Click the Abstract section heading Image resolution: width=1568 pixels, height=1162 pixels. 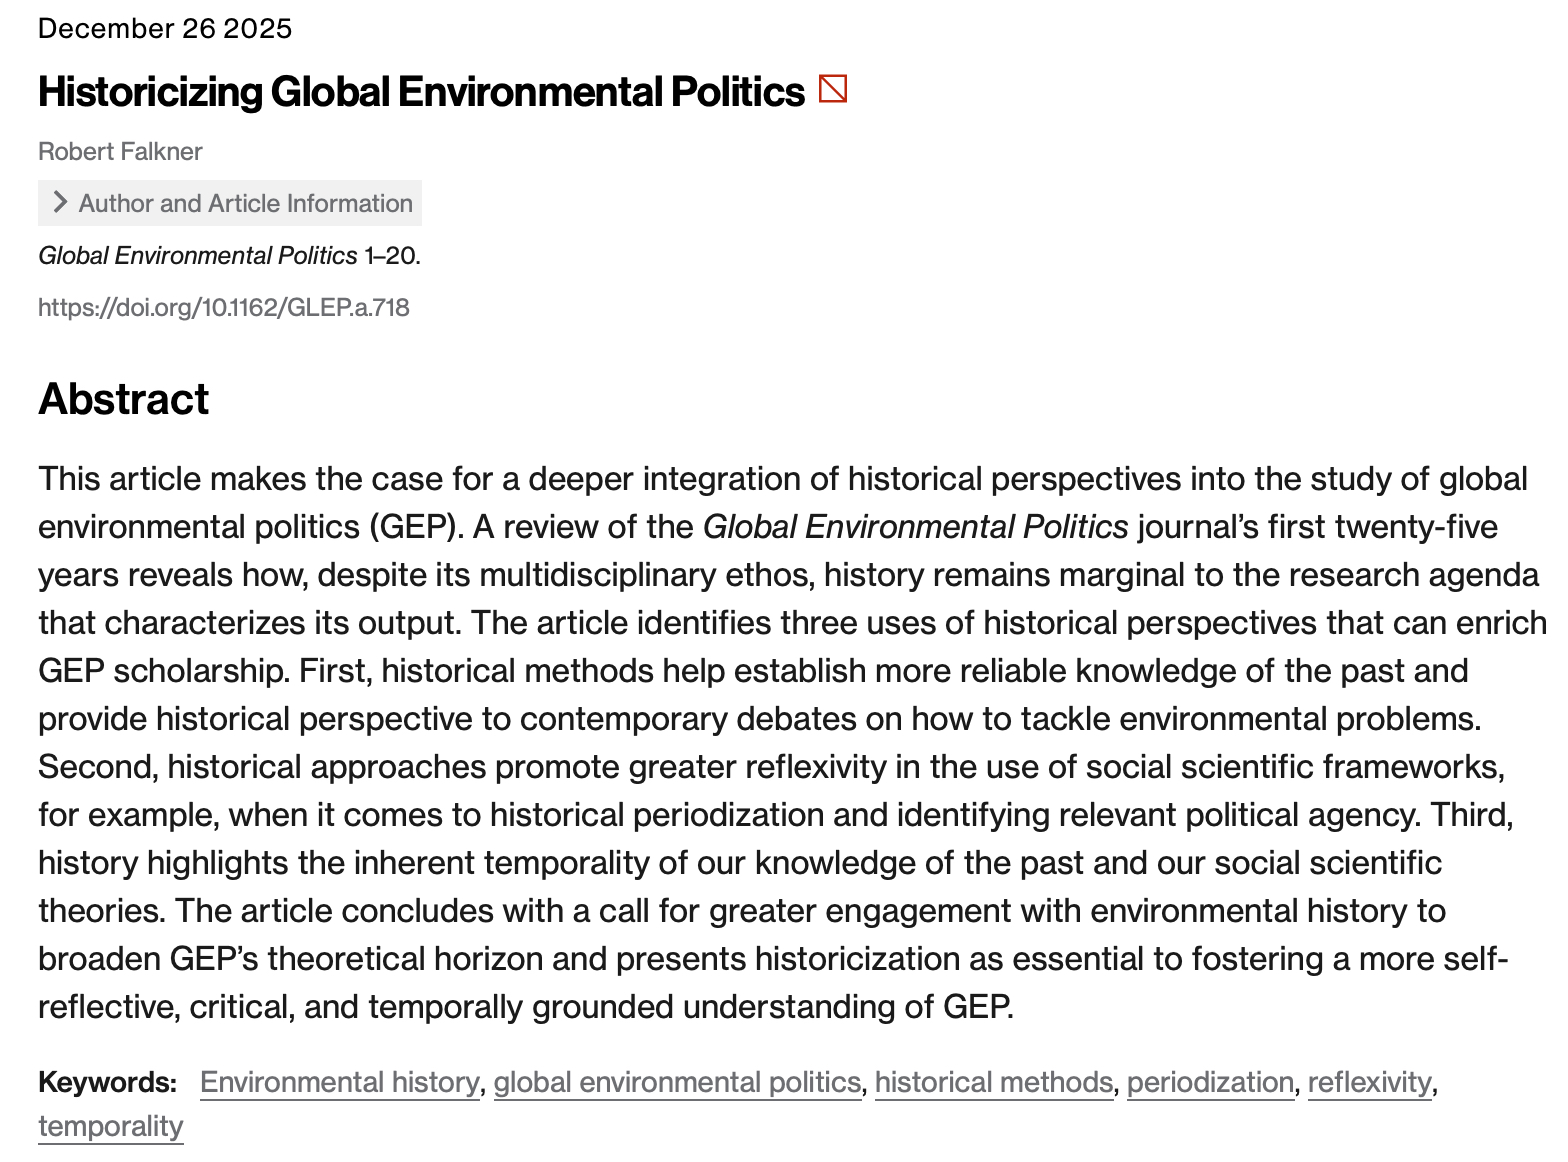click(123, 399)
